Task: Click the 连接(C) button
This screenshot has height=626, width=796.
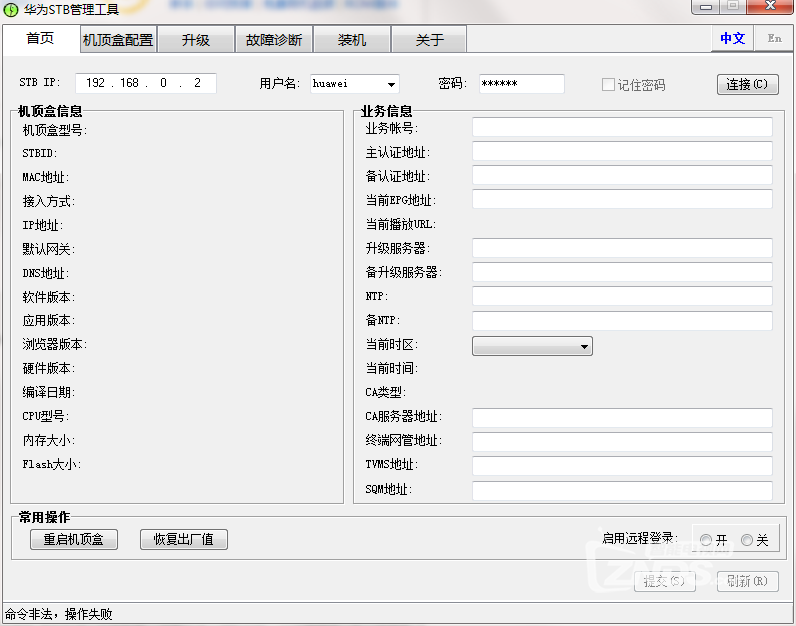Action: point(747,84)
